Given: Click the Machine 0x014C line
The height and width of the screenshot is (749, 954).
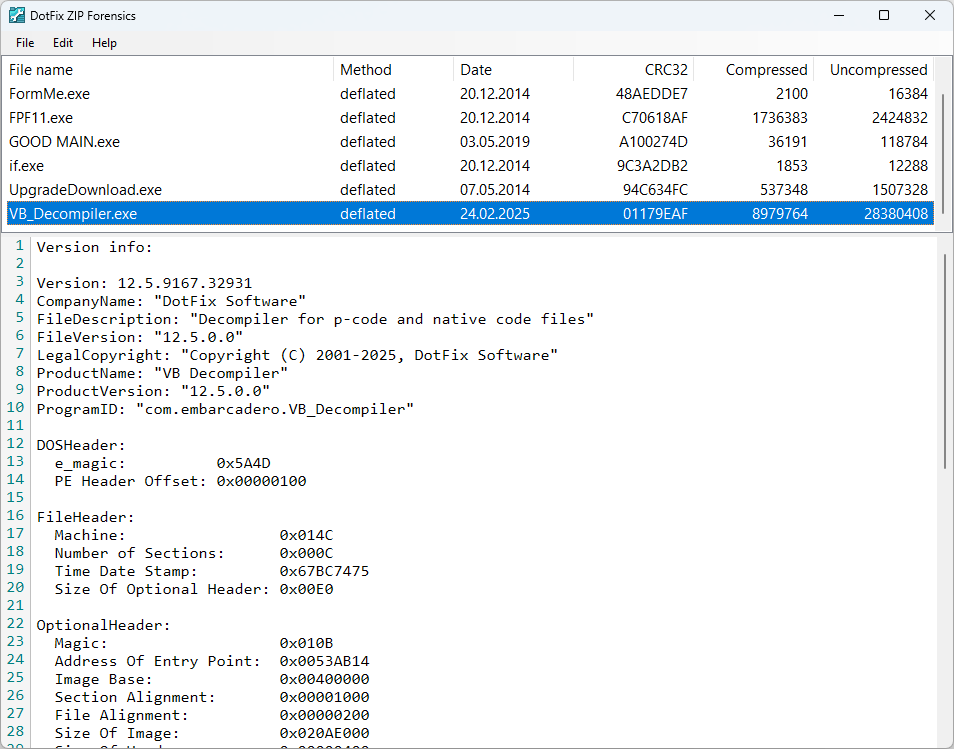Looking at the screenshot, I should (194, 535).
